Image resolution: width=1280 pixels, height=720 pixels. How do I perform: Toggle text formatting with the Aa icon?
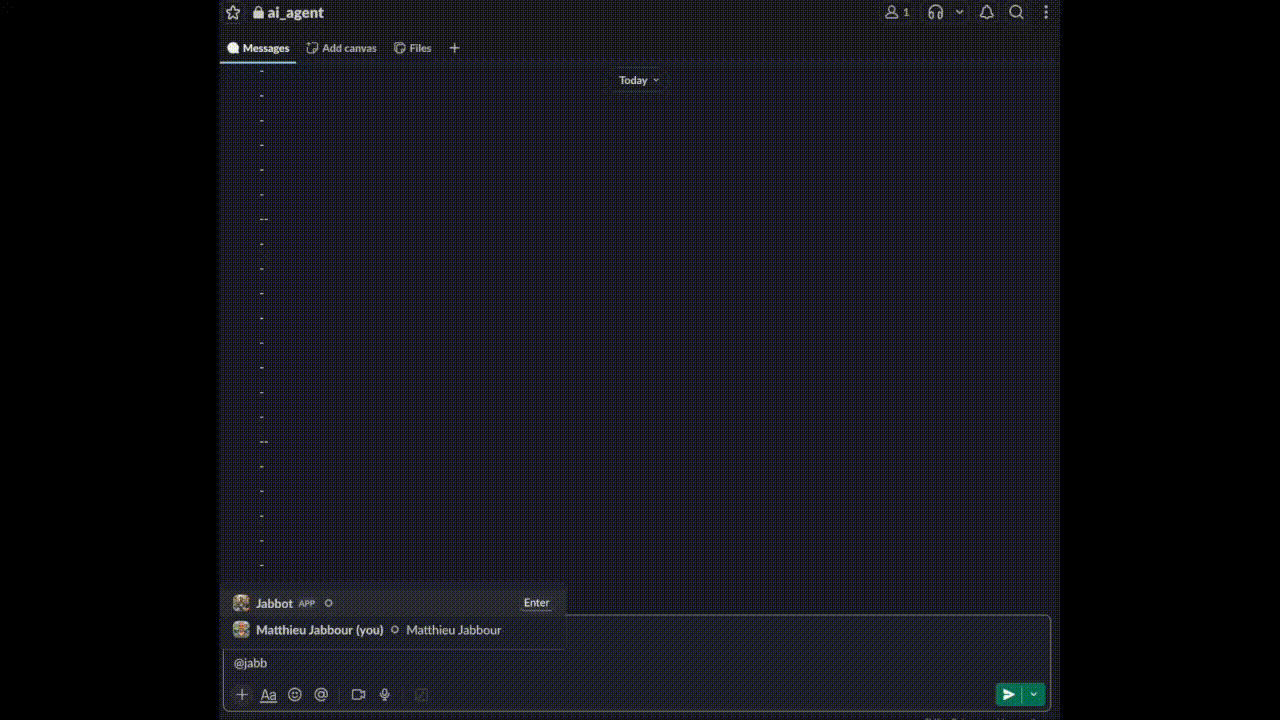click(x=268, y=694)
